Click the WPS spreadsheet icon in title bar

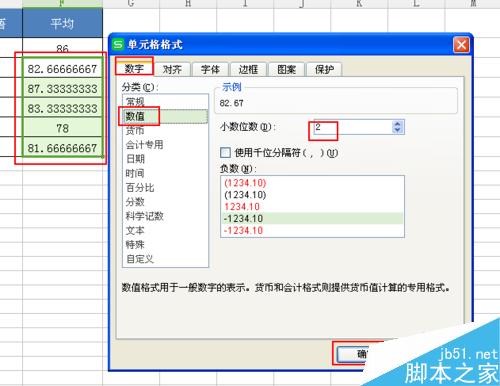(118, 44)
